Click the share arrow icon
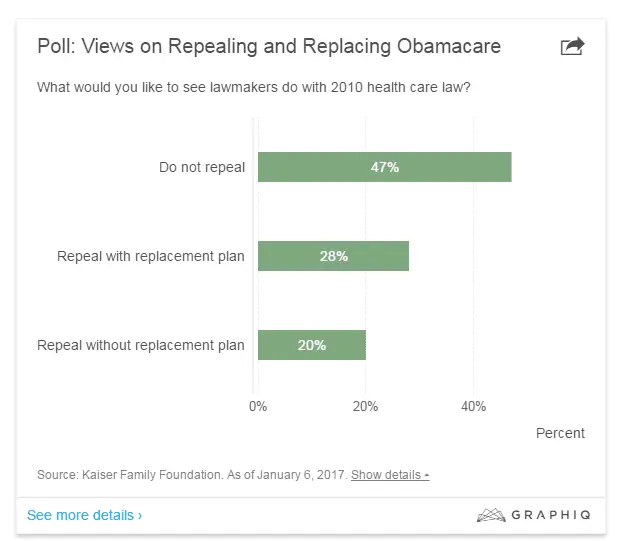Viewport: 619px width, 541px height. [x=572, y=46]
